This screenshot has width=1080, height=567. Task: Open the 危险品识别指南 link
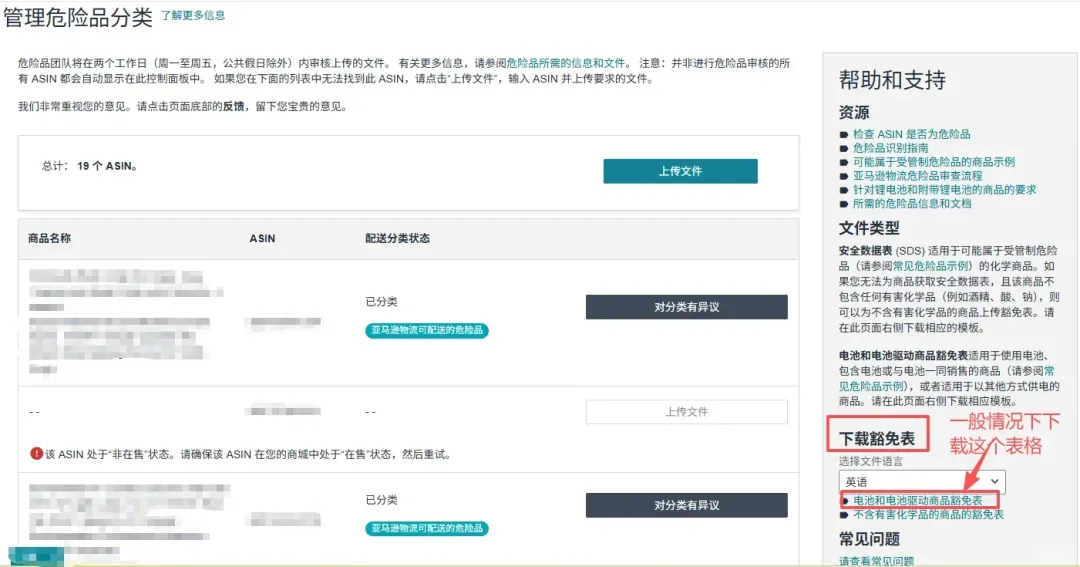coord(891,148)
